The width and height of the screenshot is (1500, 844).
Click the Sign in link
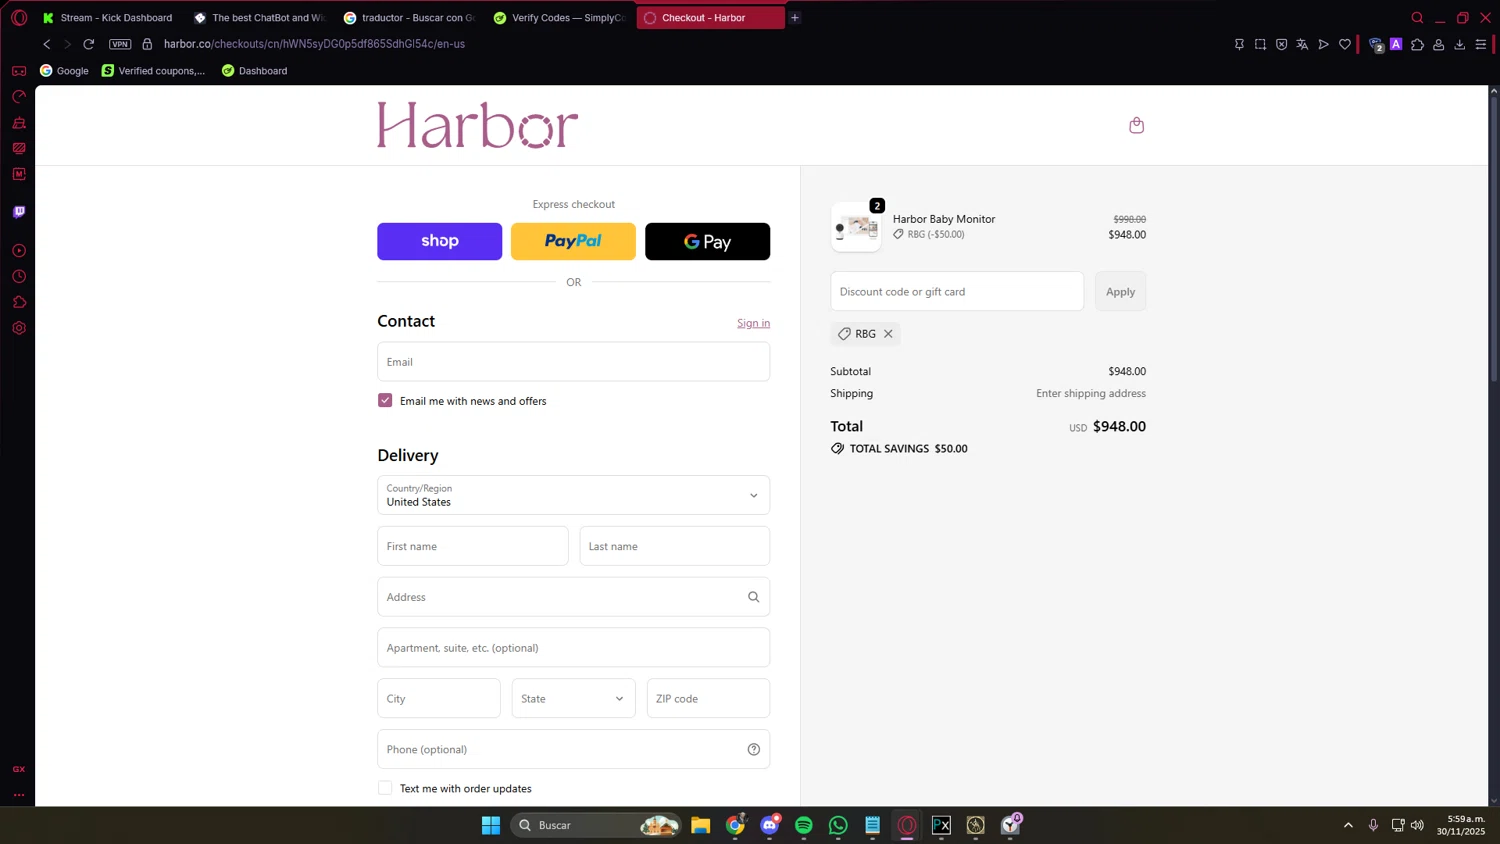pyautogui.click(x=753, y=323)
